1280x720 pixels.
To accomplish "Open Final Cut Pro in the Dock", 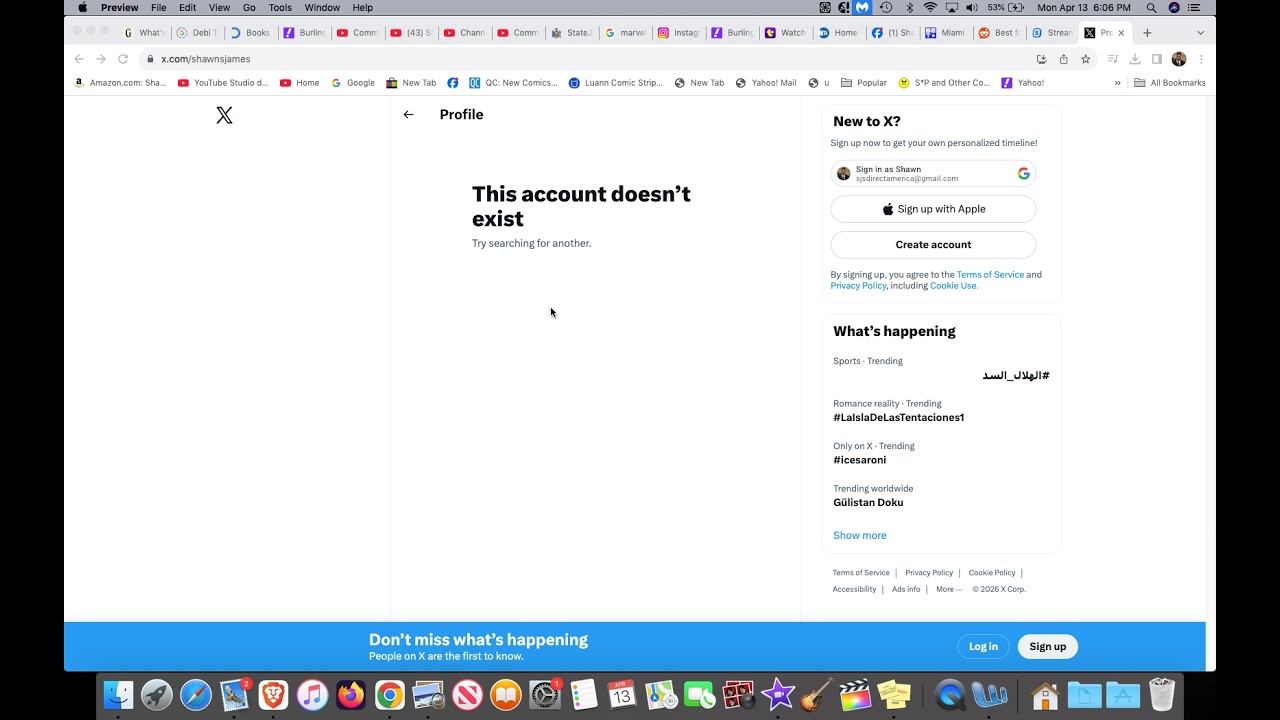I will click(855, 694).
